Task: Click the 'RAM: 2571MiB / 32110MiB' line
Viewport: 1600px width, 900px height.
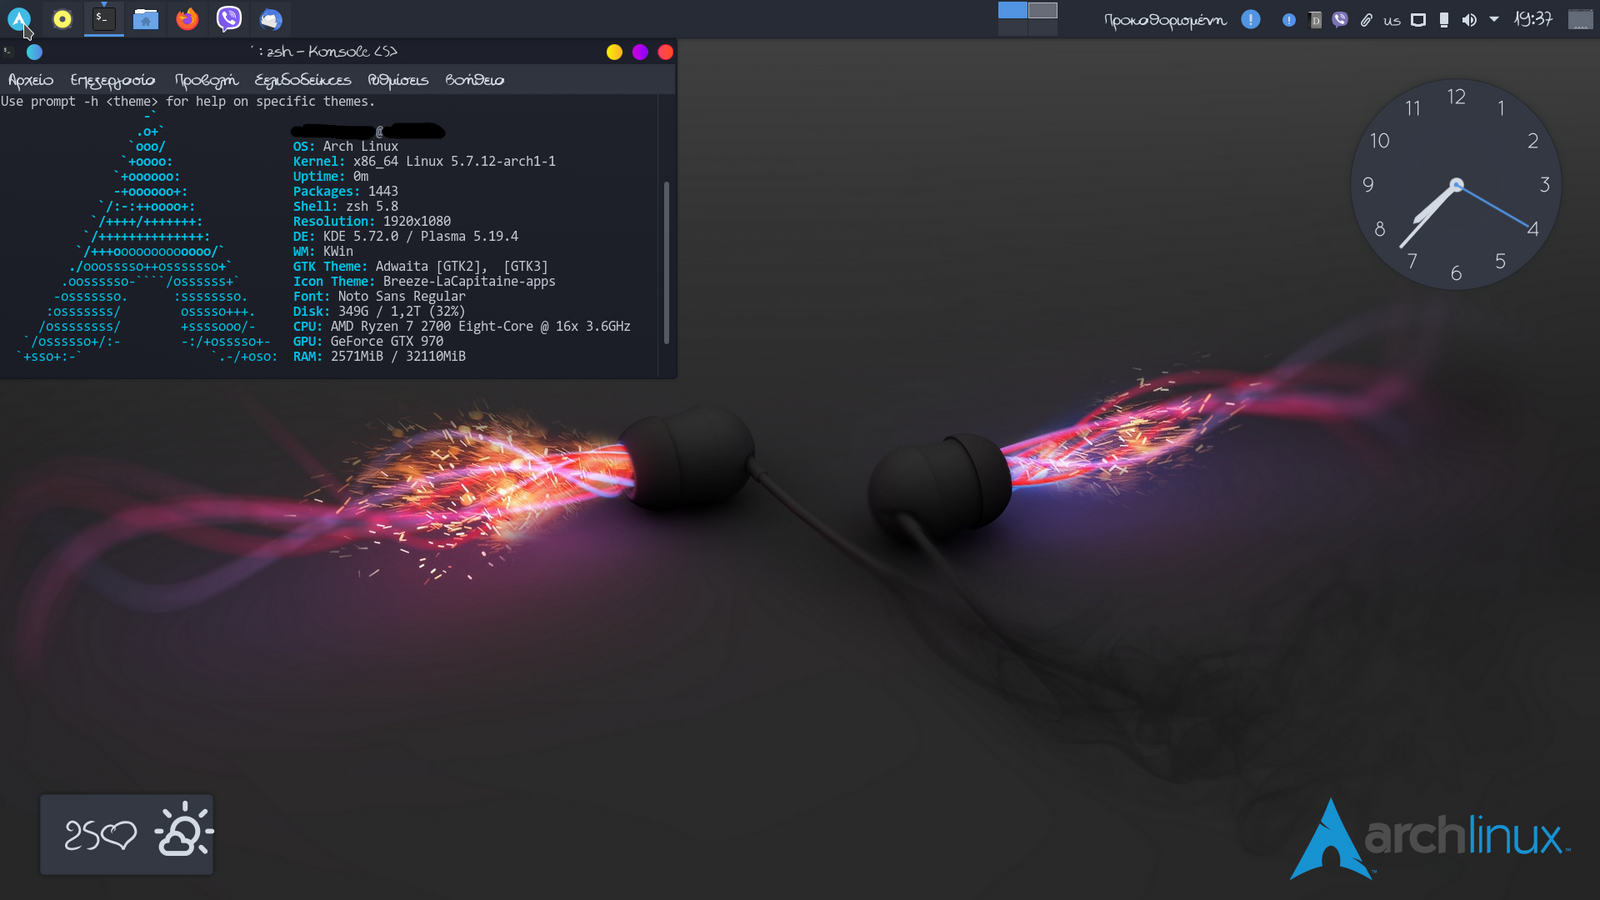Action: (379, 356)
